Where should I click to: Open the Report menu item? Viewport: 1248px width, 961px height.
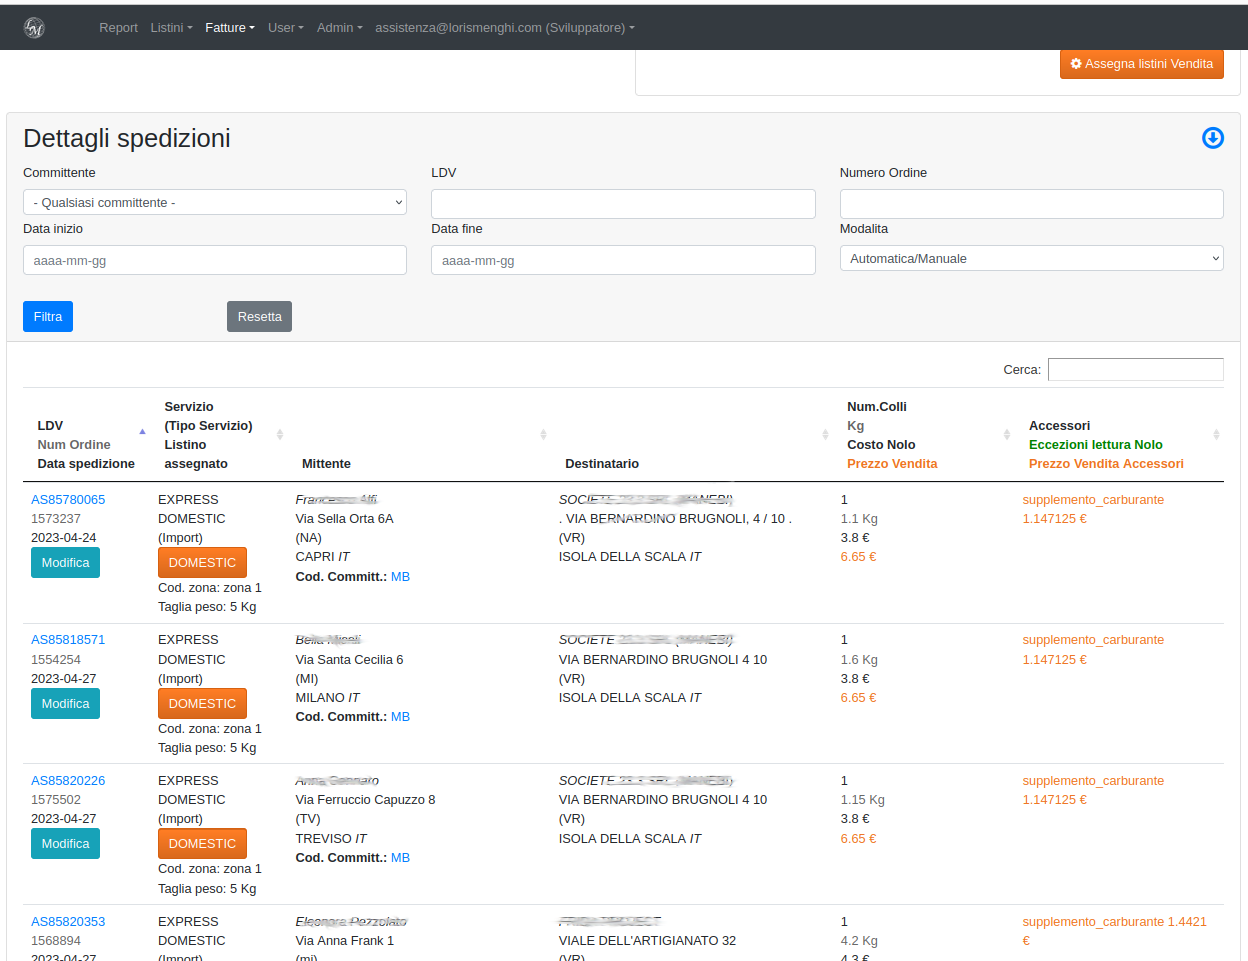(x=118, y=28)
